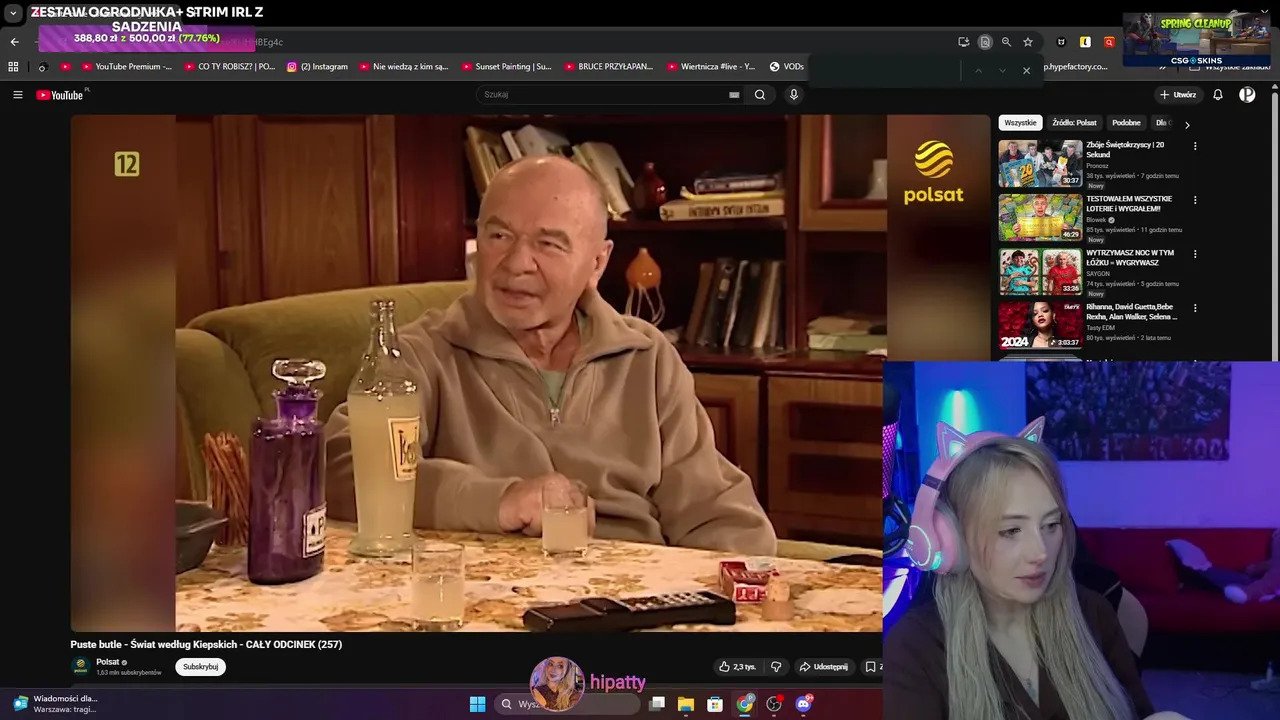Open options for WYTRZYMASZ NOC W TYM ŁÓŻKU video
Image resolution: width=1280 pixels, height=720 pixels.
point(1195,254)
